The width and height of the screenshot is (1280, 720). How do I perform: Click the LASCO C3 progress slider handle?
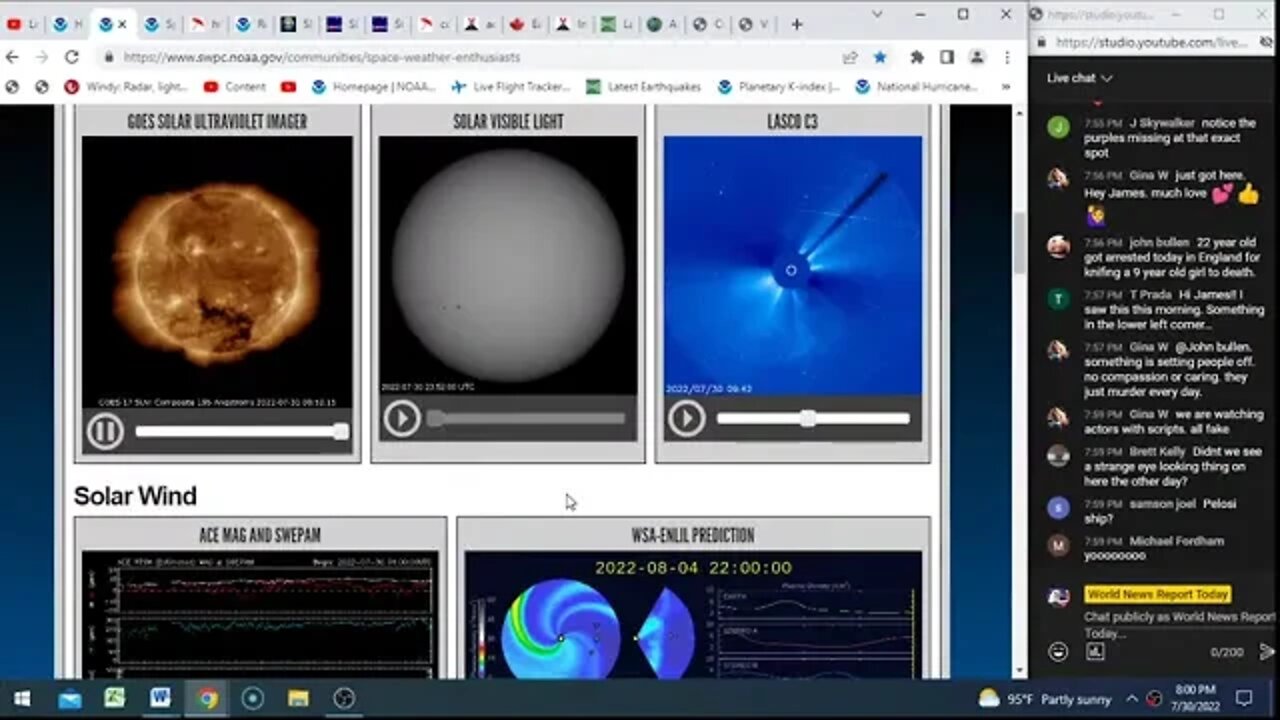(807, 419)
